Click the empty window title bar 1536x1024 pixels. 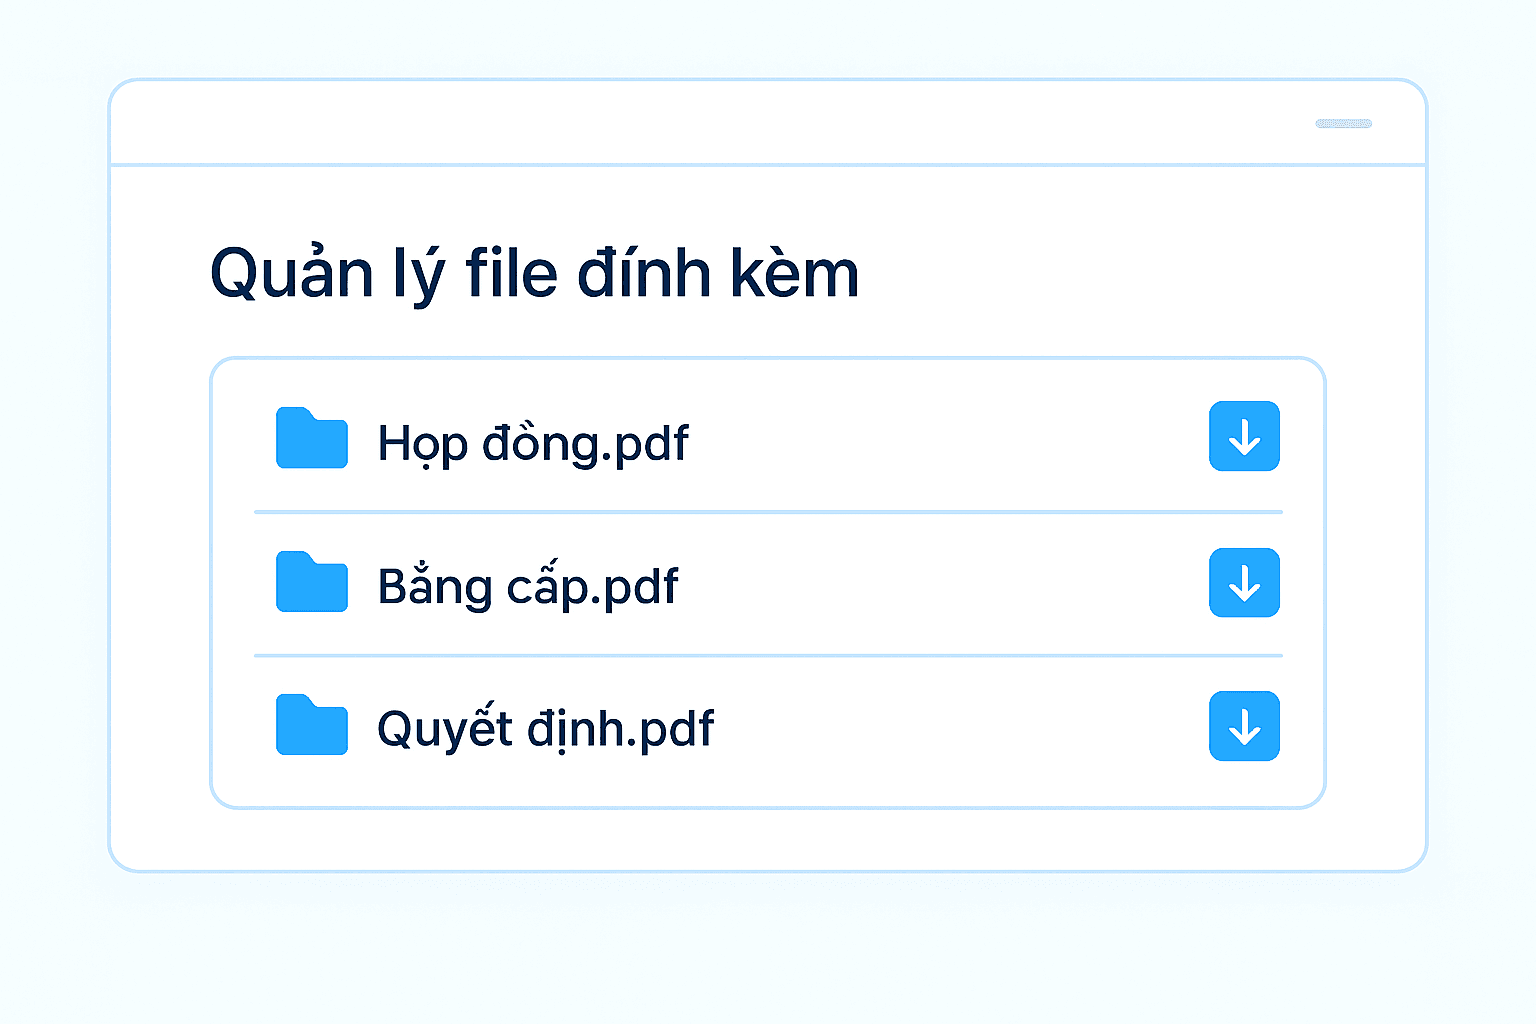coord(700,123)
